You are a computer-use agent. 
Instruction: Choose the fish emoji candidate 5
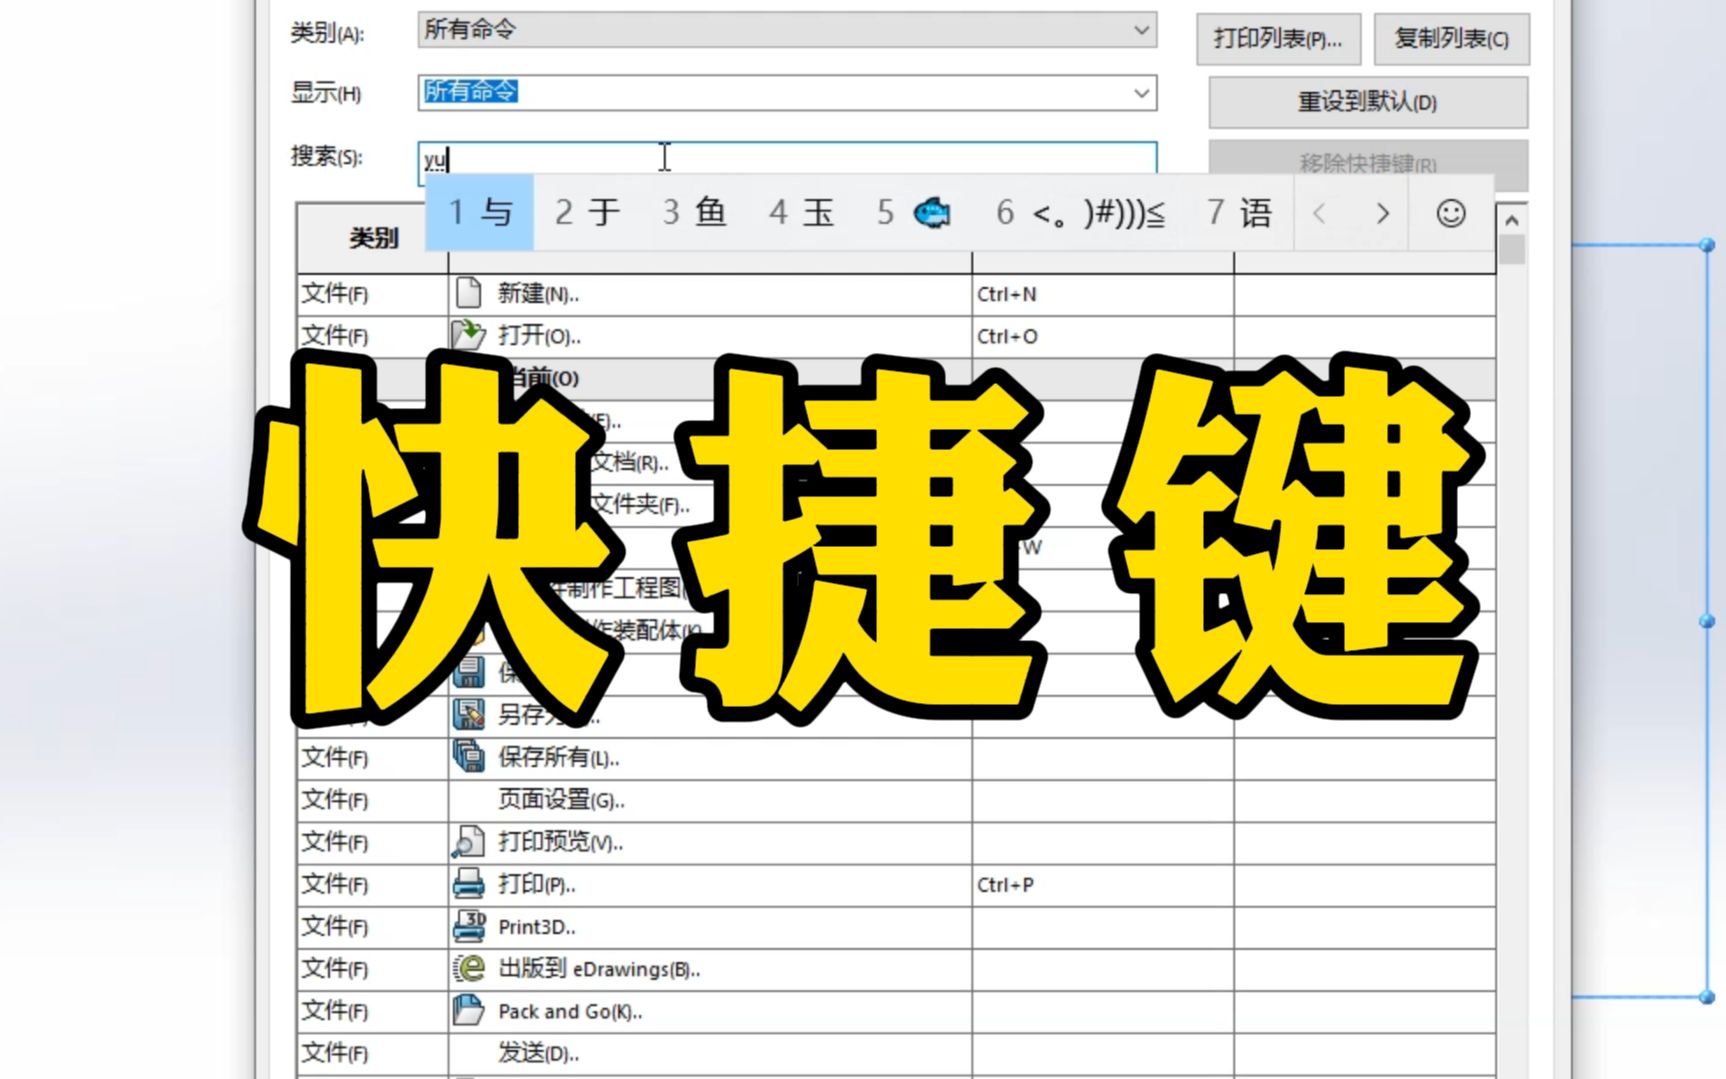pyautogui.click(x=914, y=213)
